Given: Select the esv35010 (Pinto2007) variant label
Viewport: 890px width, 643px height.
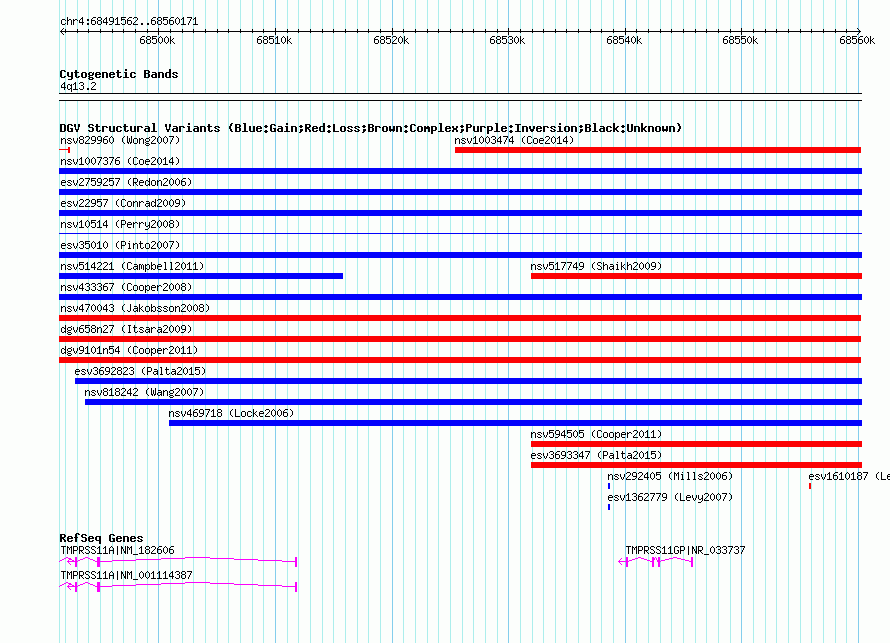Looking at the screenshot, I should [120, 245].
